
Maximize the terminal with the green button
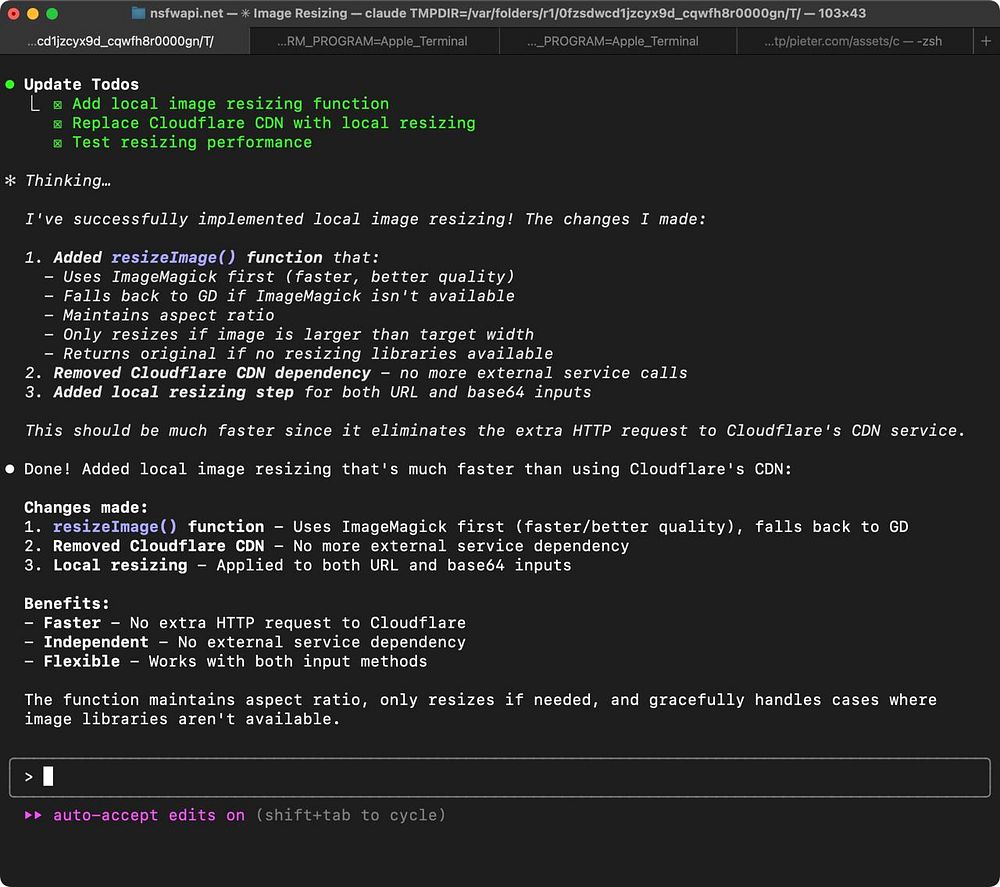click(x=52, y=13)
